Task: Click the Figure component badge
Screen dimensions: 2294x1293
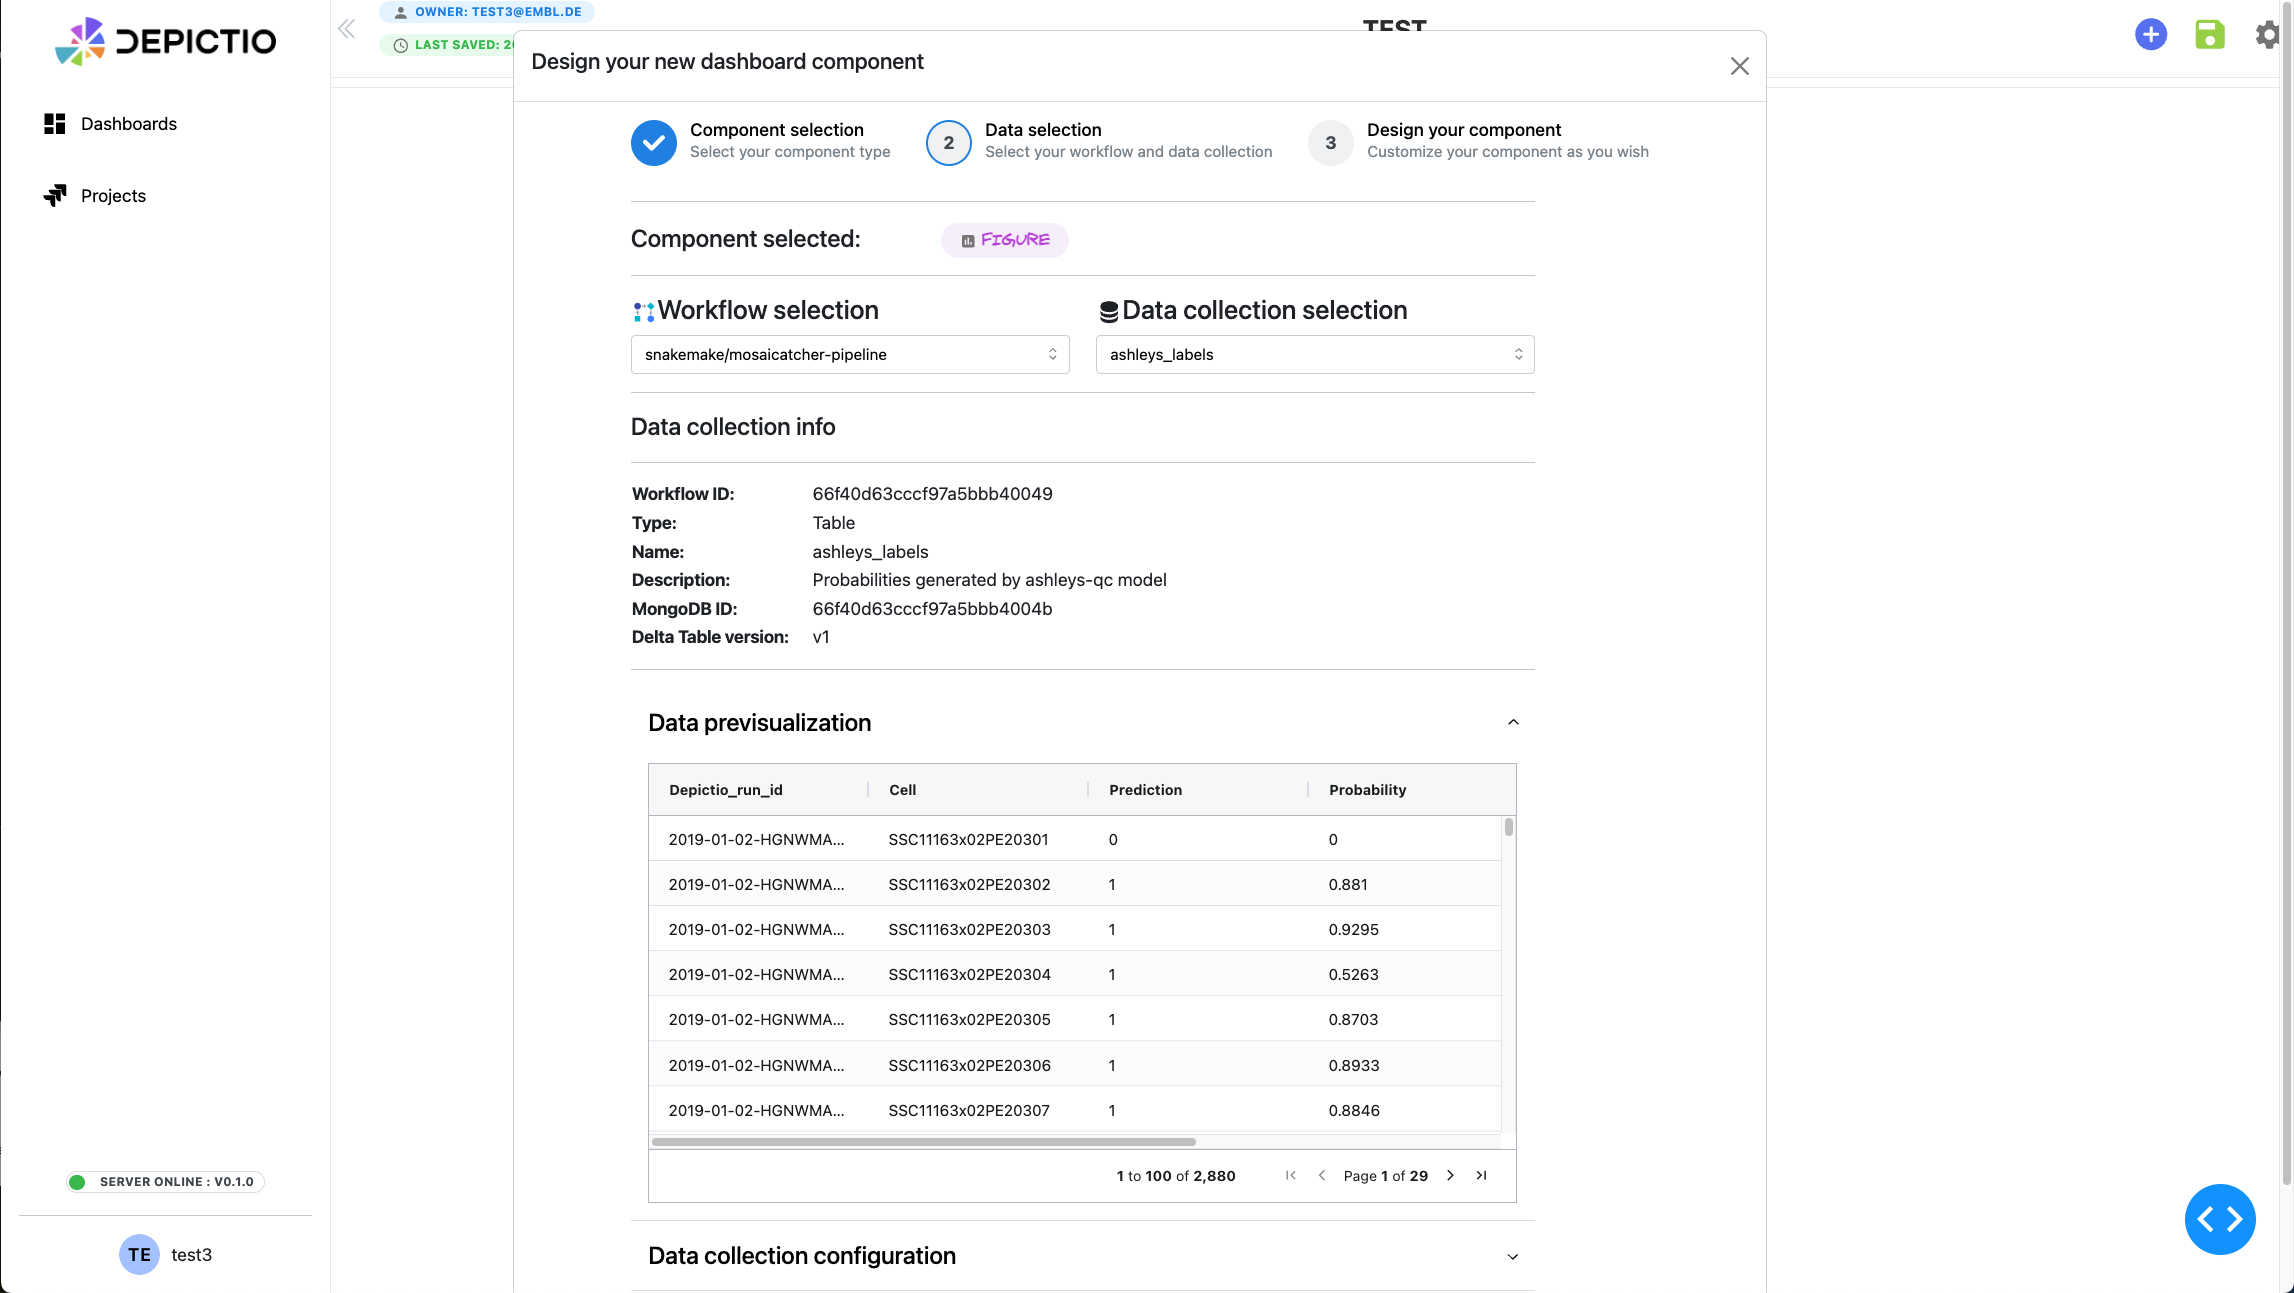Action: tap(1005, 240)
